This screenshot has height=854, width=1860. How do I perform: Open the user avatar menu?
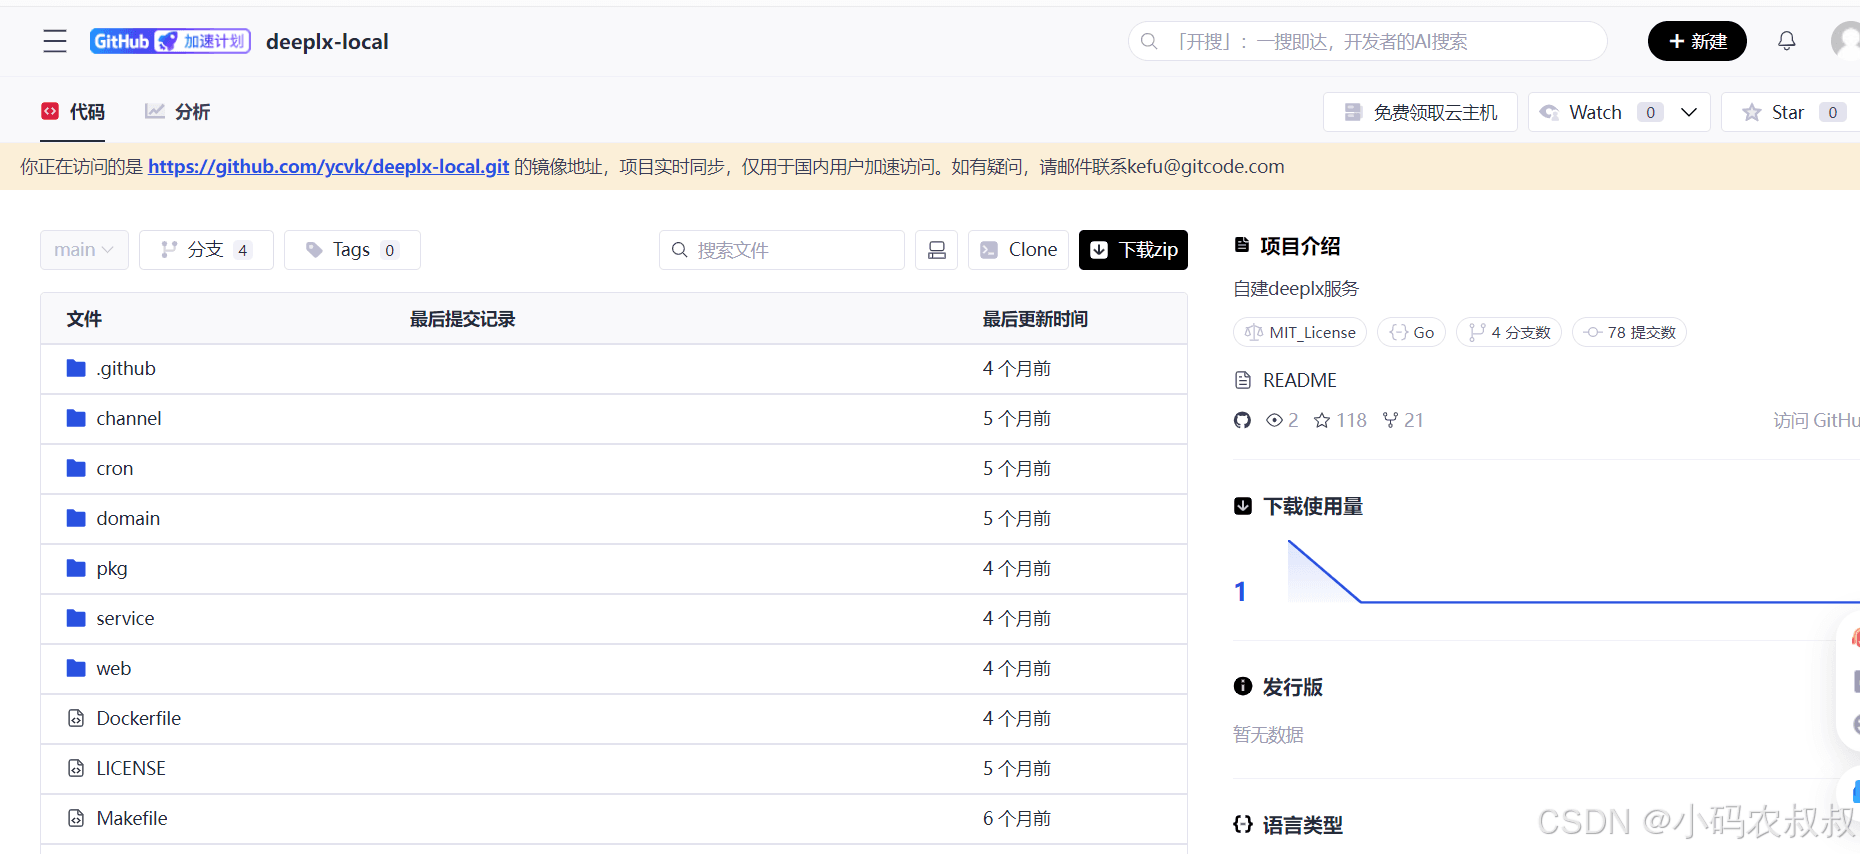coord(1846,41)
